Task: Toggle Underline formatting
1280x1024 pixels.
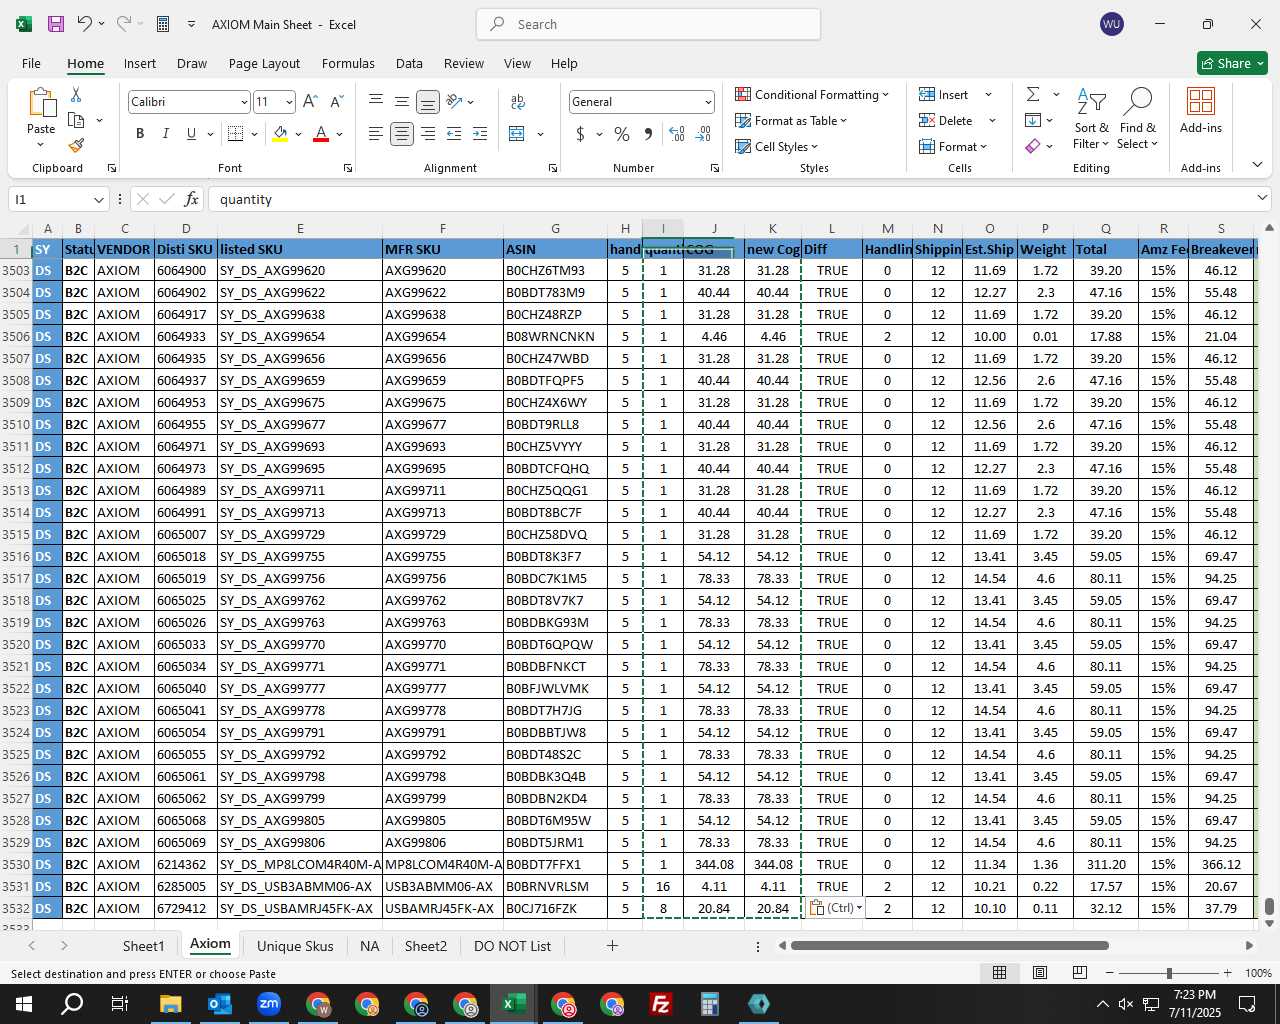Action: point(191,134)
